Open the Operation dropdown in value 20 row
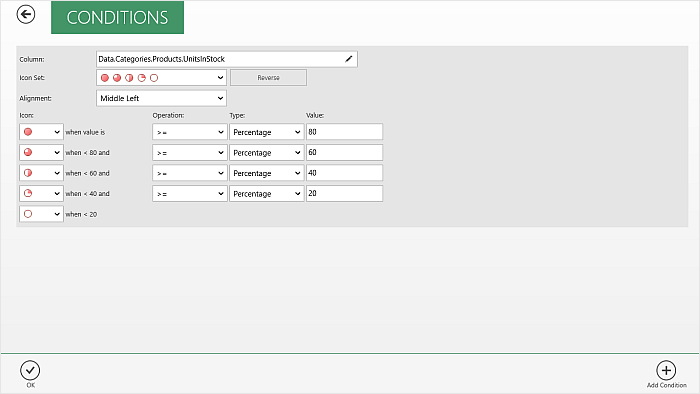 click(x=190, y=194)
